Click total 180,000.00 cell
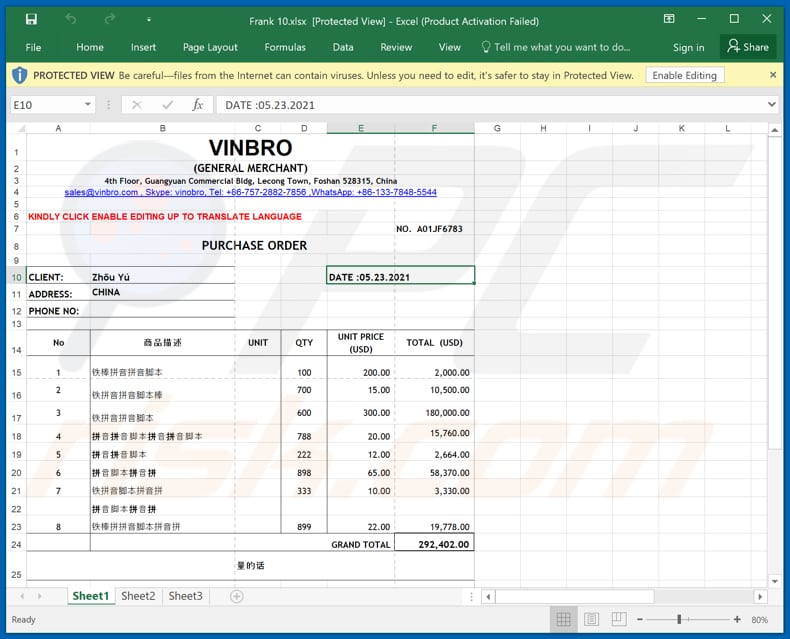The image size is (790, 639). point(435,413)
